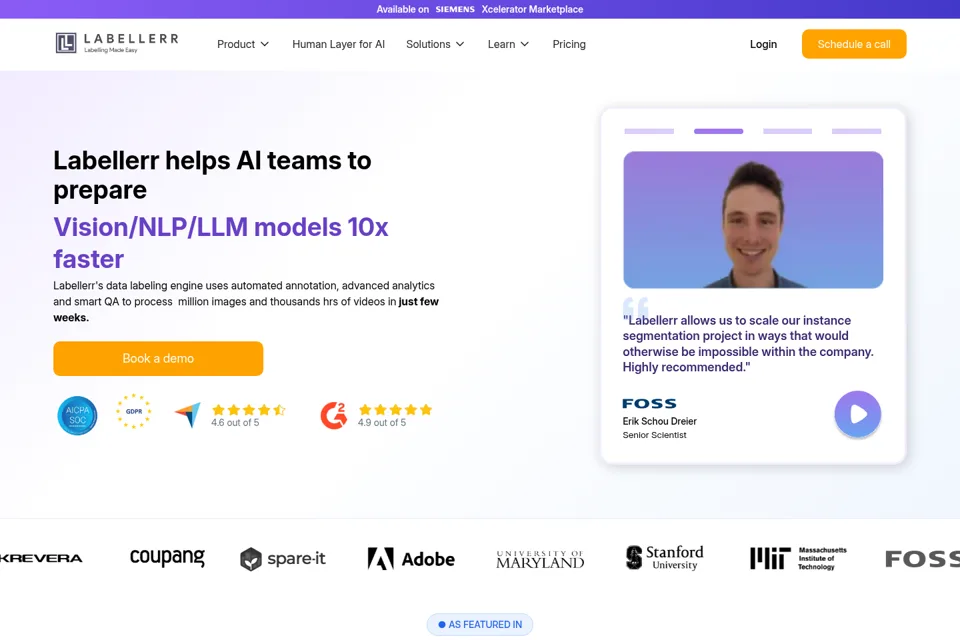This screenshot has height=640, width=960.
Task: Click the G2 rating logo
Action: [334, 415]
